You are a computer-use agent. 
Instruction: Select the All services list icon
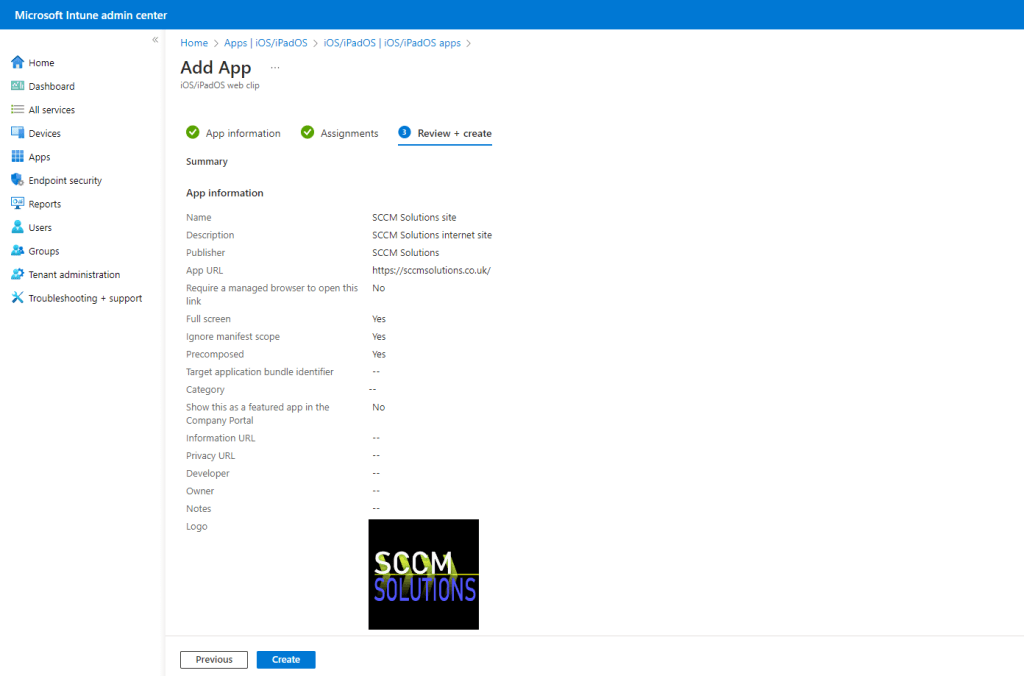(17, 110)
